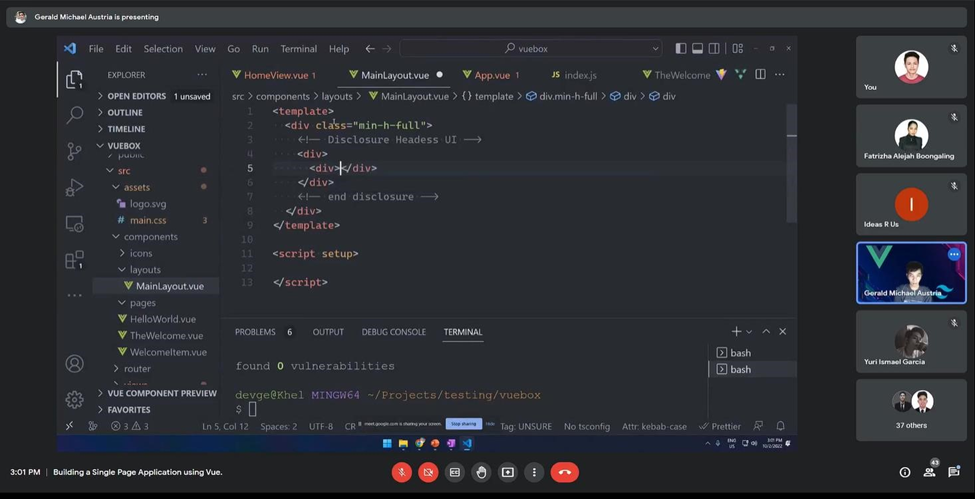
Task: Open Explorer panel more actions ellipsis
Action: click(202, 75)
